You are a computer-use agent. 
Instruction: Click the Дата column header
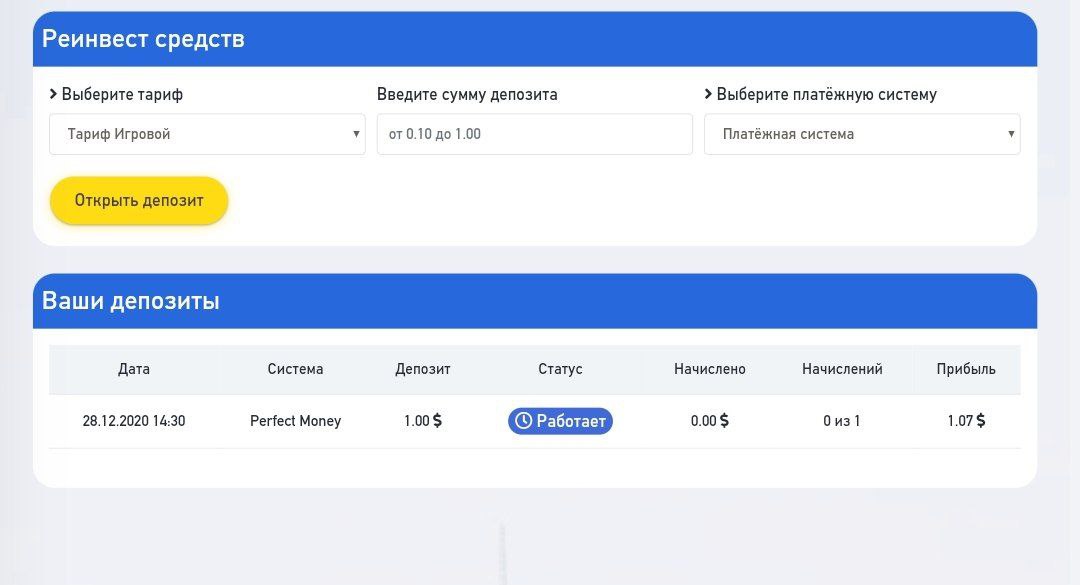134,369
